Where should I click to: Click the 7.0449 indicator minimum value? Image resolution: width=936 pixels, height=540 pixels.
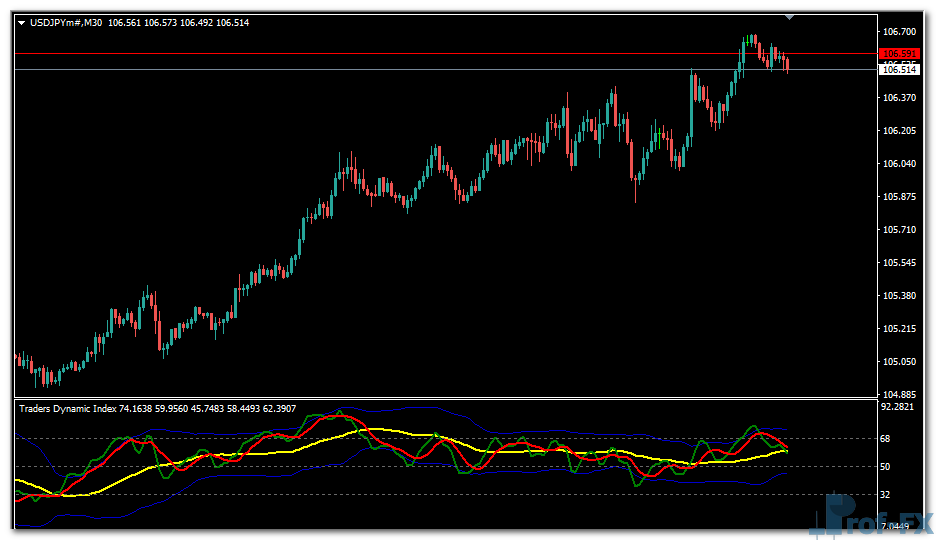897,525
